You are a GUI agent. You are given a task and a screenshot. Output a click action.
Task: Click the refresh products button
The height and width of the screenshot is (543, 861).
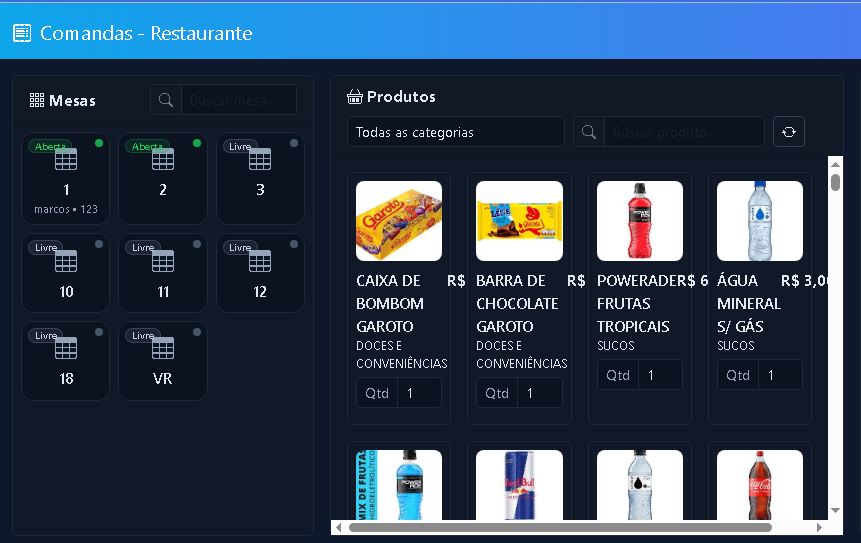pyautogui.click(x=789, y=132)
